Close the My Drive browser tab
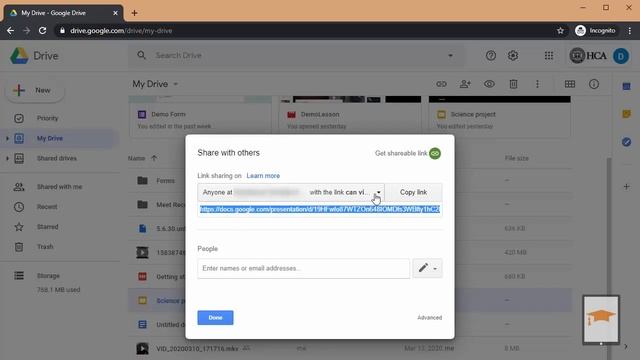 tap(115, 13)
